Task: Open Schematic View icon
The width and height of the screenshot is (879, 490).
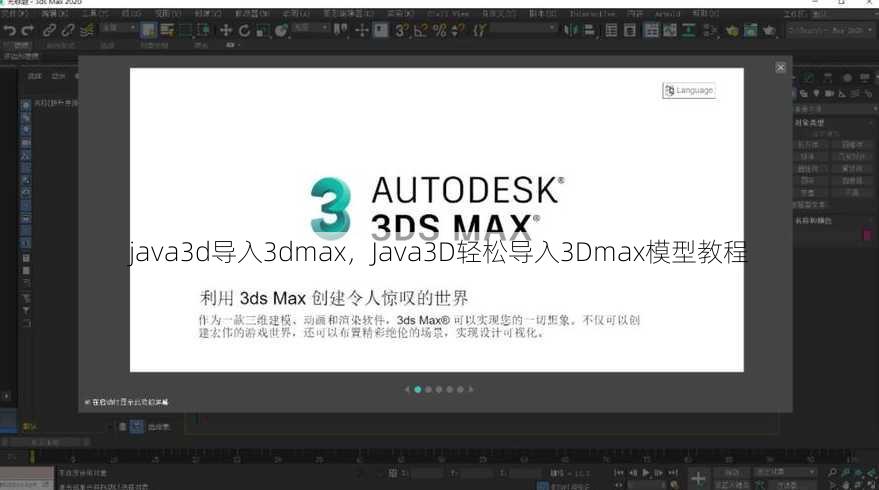Action: [689, 30]
